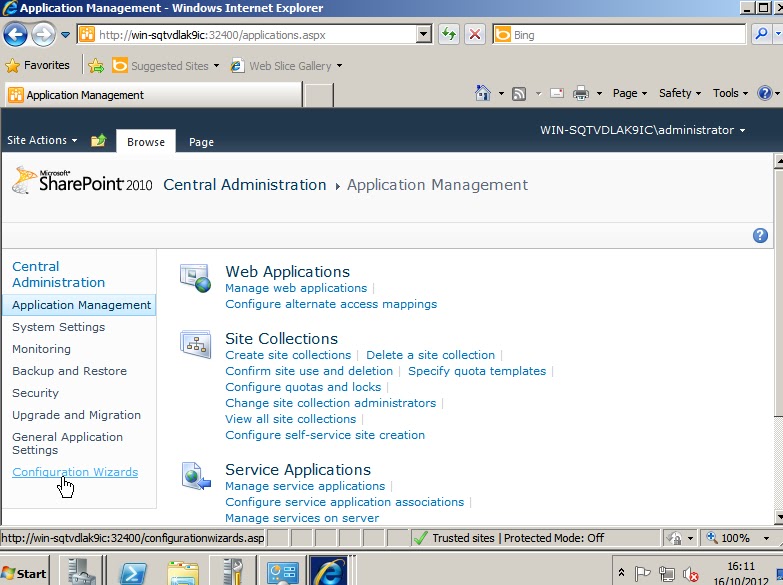783x585 pixels.
Task: Select the Application Management browser tab
Action: [x=154, y=95]
